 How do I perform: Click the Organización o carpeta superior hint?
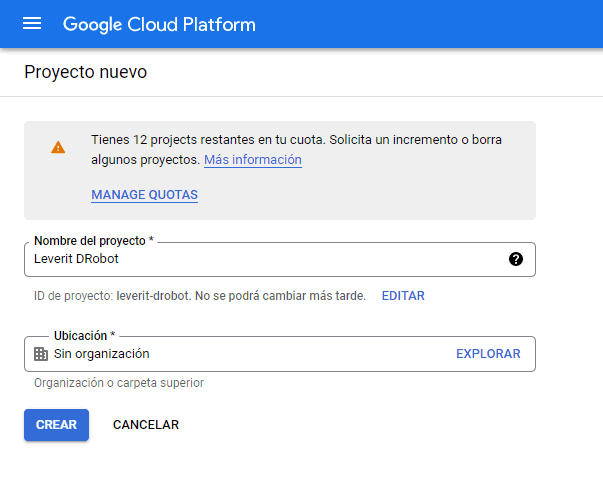click(x=119, y=383)
